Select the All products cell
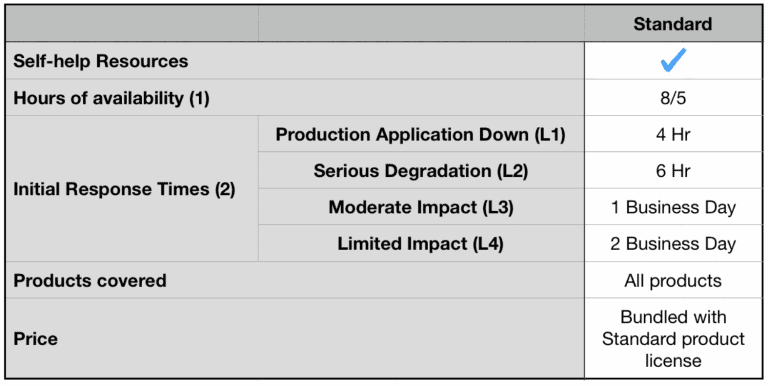 pyautogui.click(x=673, y=280)
